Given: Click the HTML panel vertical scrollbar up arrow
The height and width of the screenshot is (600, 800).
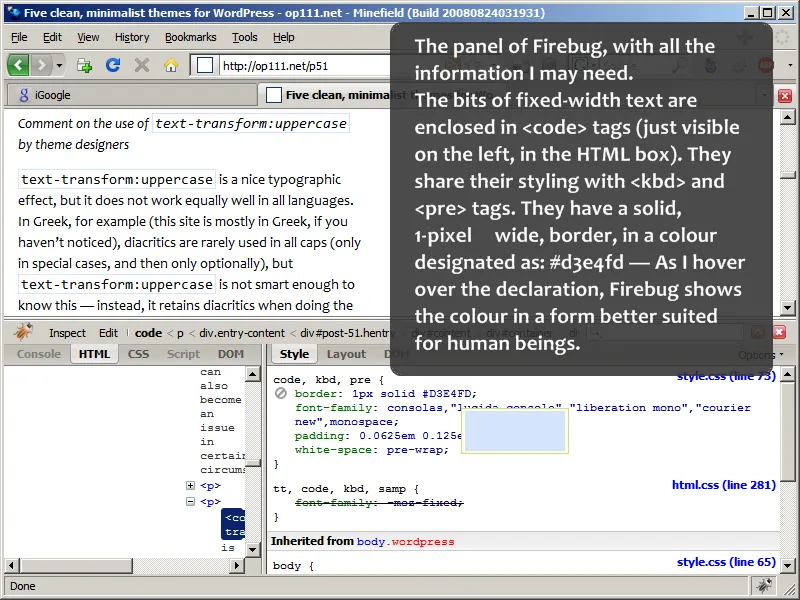Looking at the screenshot, I should pos(253,374).
